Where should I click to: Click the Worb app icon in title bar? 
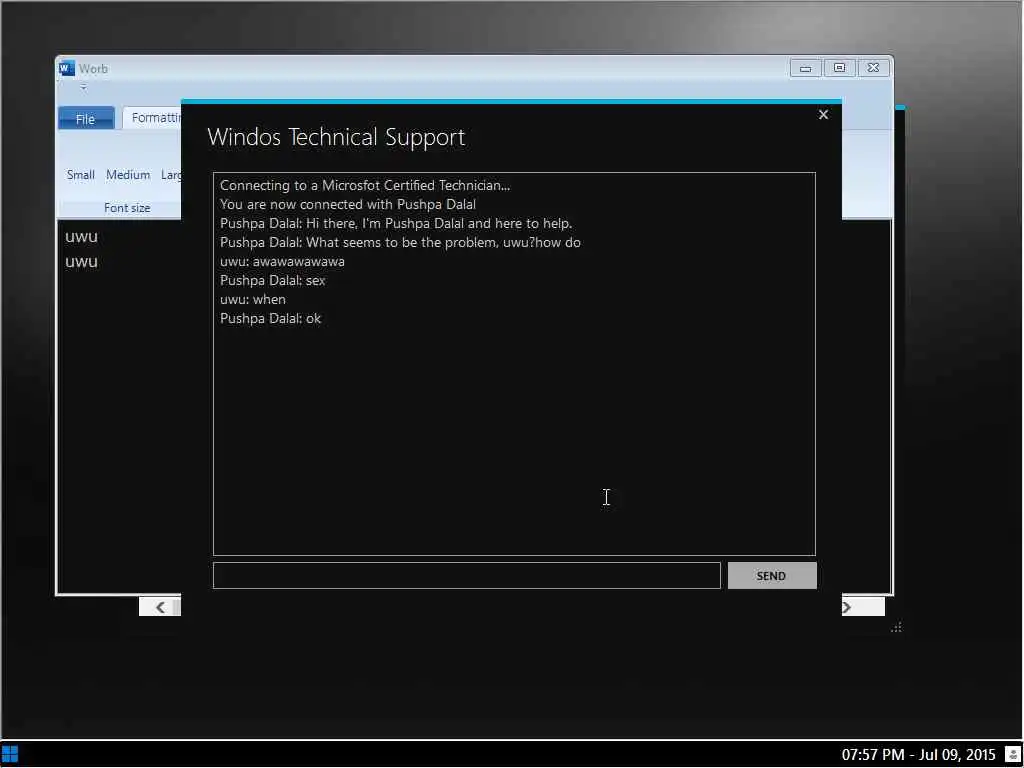(x=67, y=68)
